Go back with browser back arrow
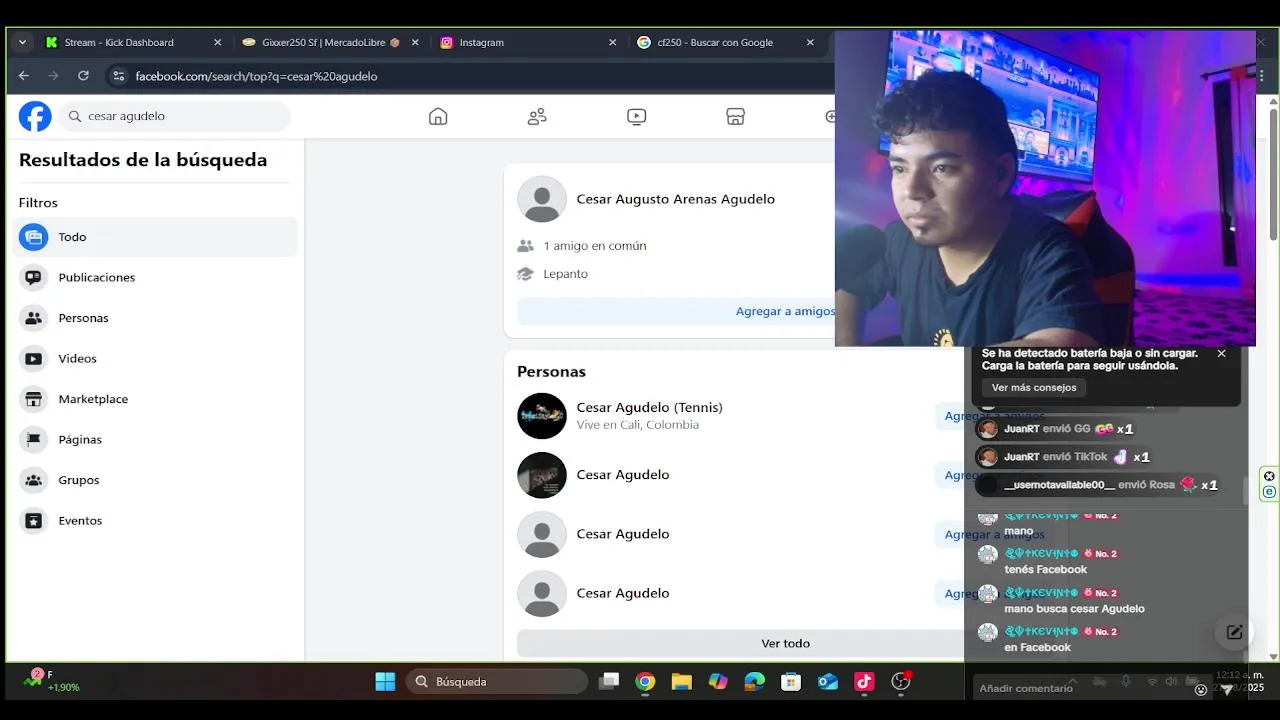This screenshot has height=720, width=1280. click(x=24, y=76)
